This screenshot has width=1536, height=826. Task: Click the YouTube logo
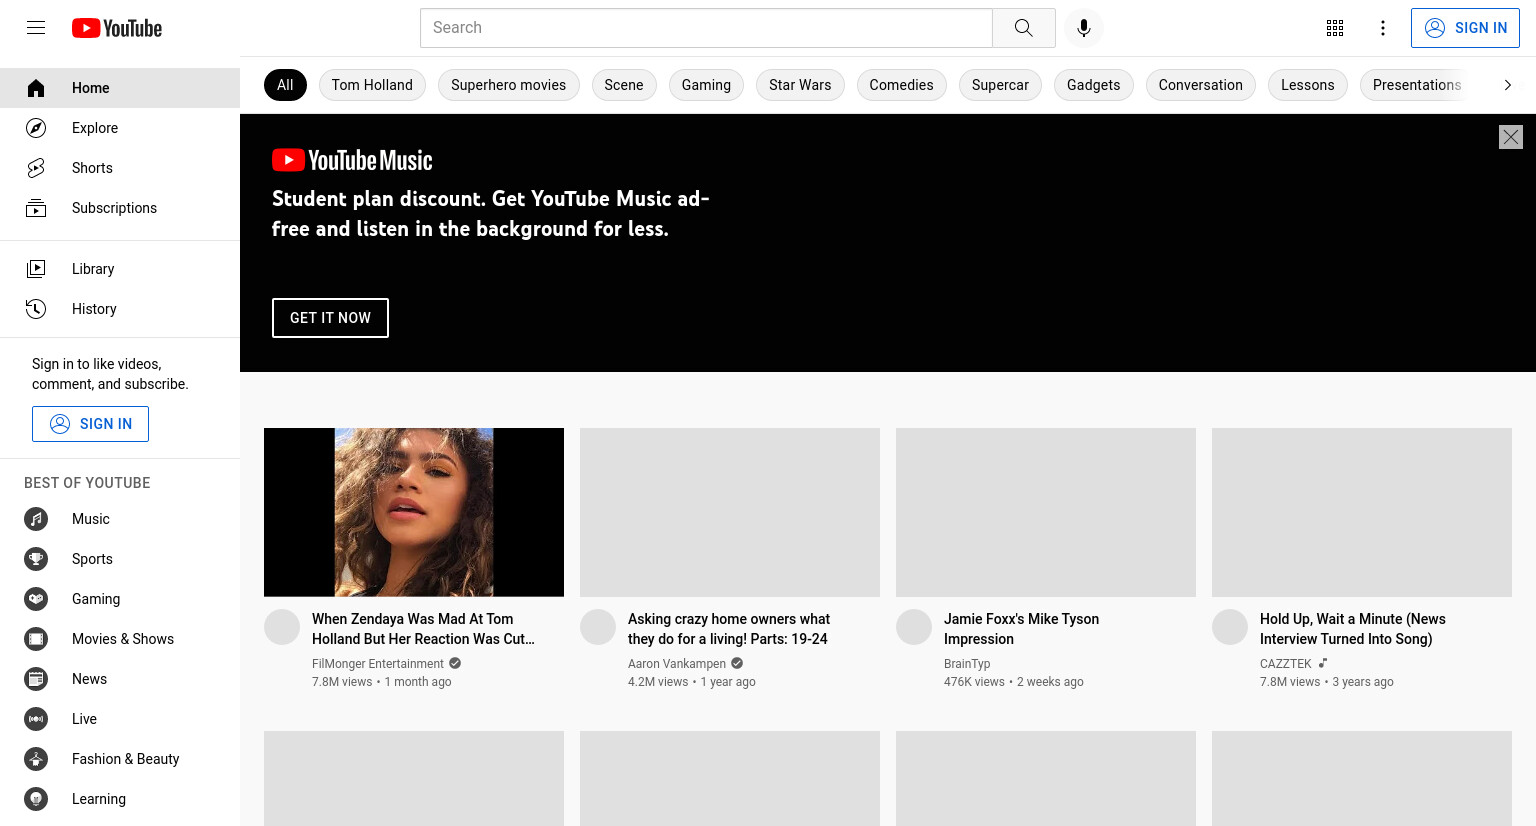(117, 28)
